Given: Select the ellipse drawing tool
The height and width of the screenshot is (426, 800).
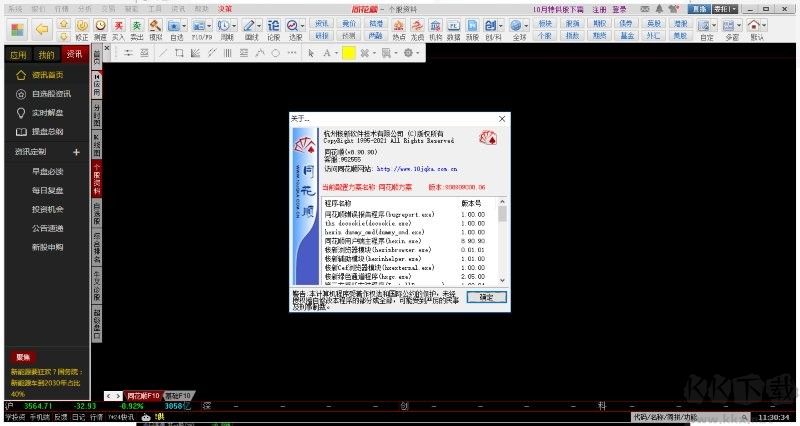Looking at the screenshot, I should click(x=276, y=53).
